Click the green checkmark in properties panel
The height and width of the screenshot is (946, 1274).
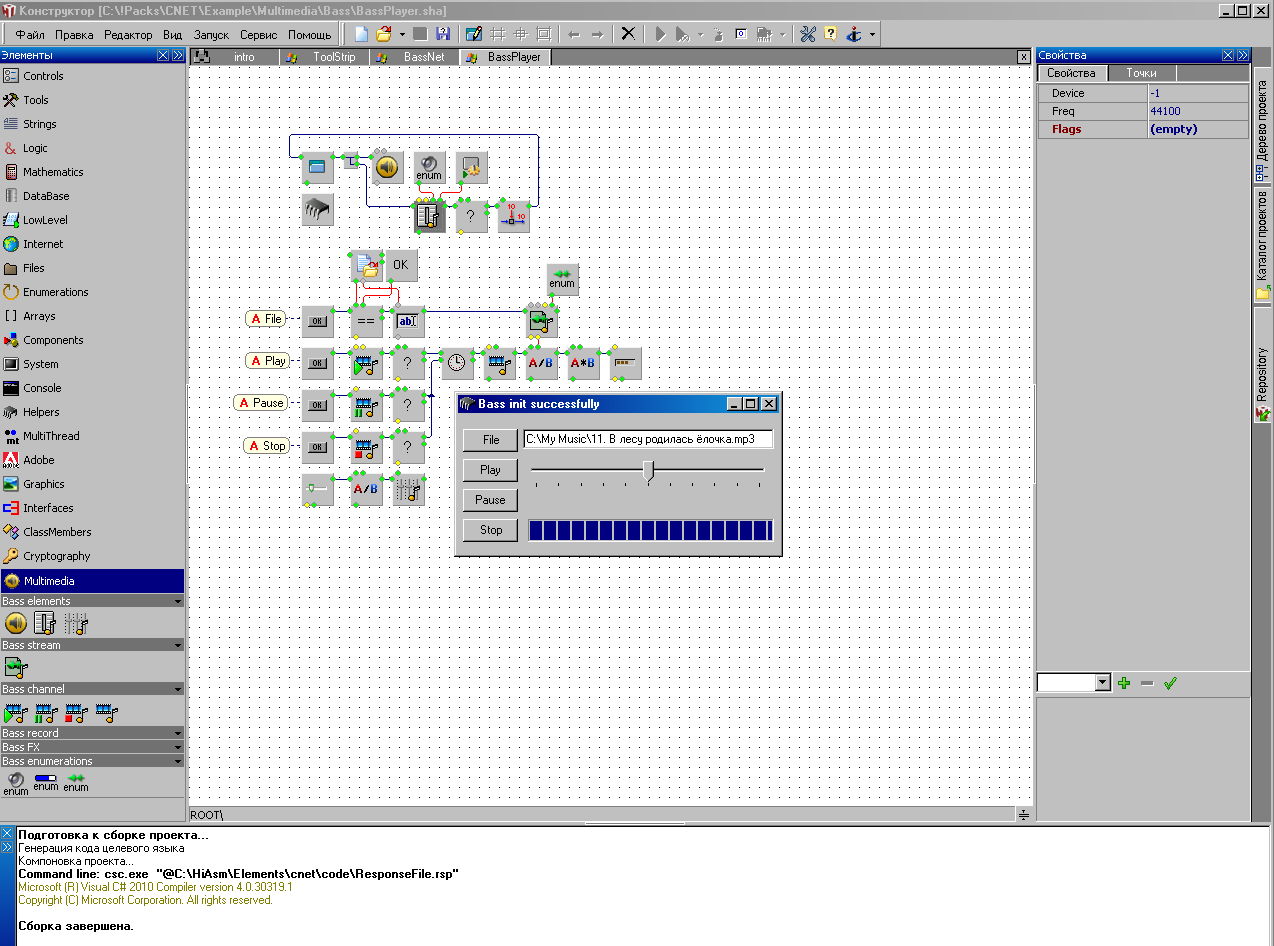pyautogui.click(x=1170, y=683)
